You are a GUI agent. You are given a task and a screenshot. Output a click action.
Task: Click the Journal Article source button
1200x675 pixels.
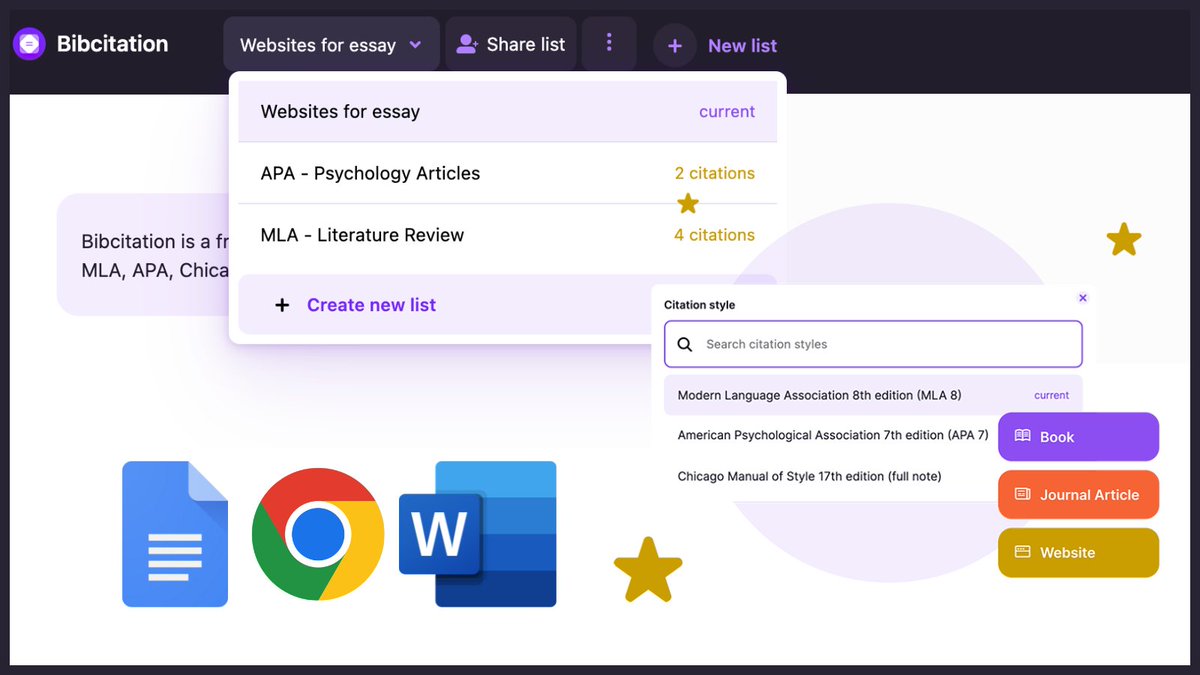tap(1078, 495)
